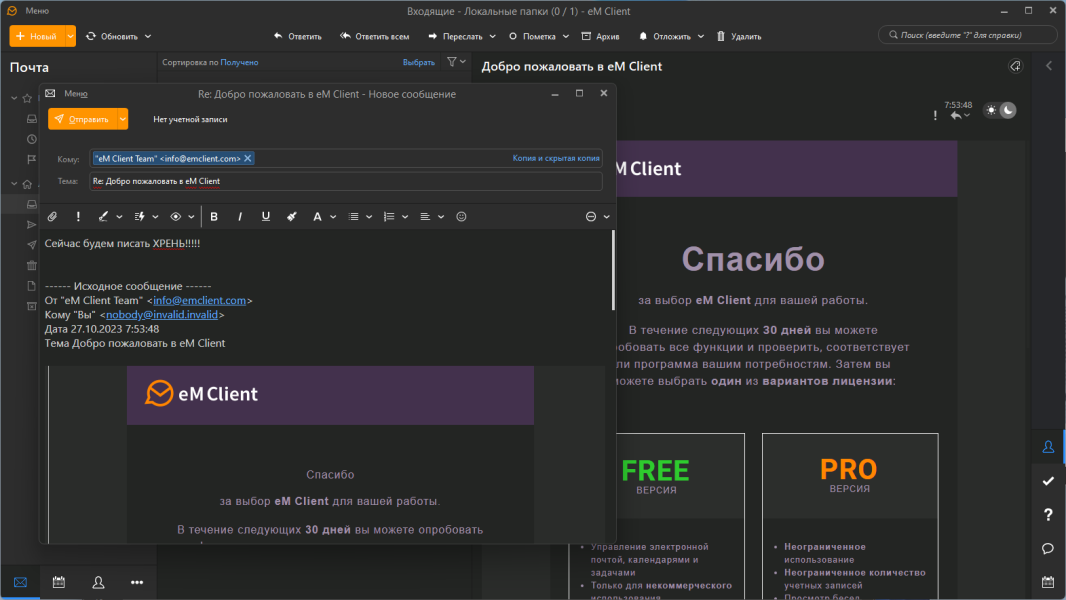This screenshot has height=600, width=1066.
Task: Click the Тема subject input field
Action: 346,181
